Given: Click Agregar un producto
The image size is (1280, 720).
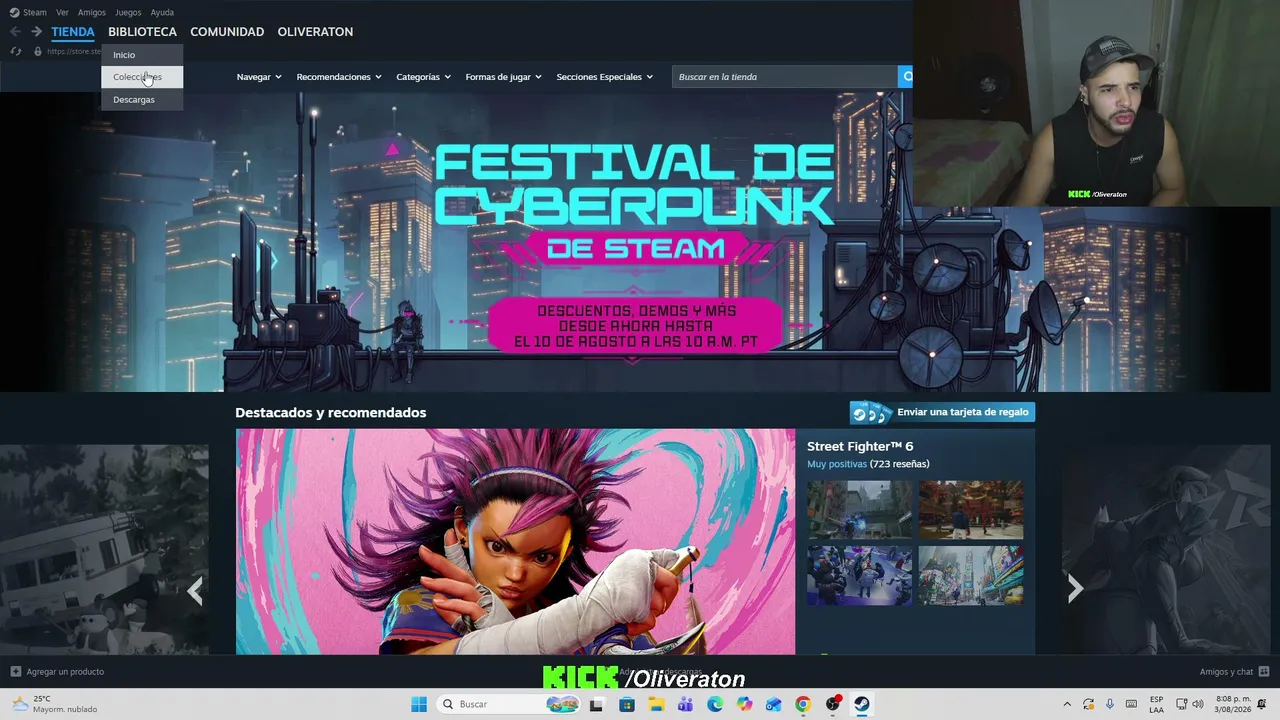Looking at the screenshot, I should click(x=65, y=672).
